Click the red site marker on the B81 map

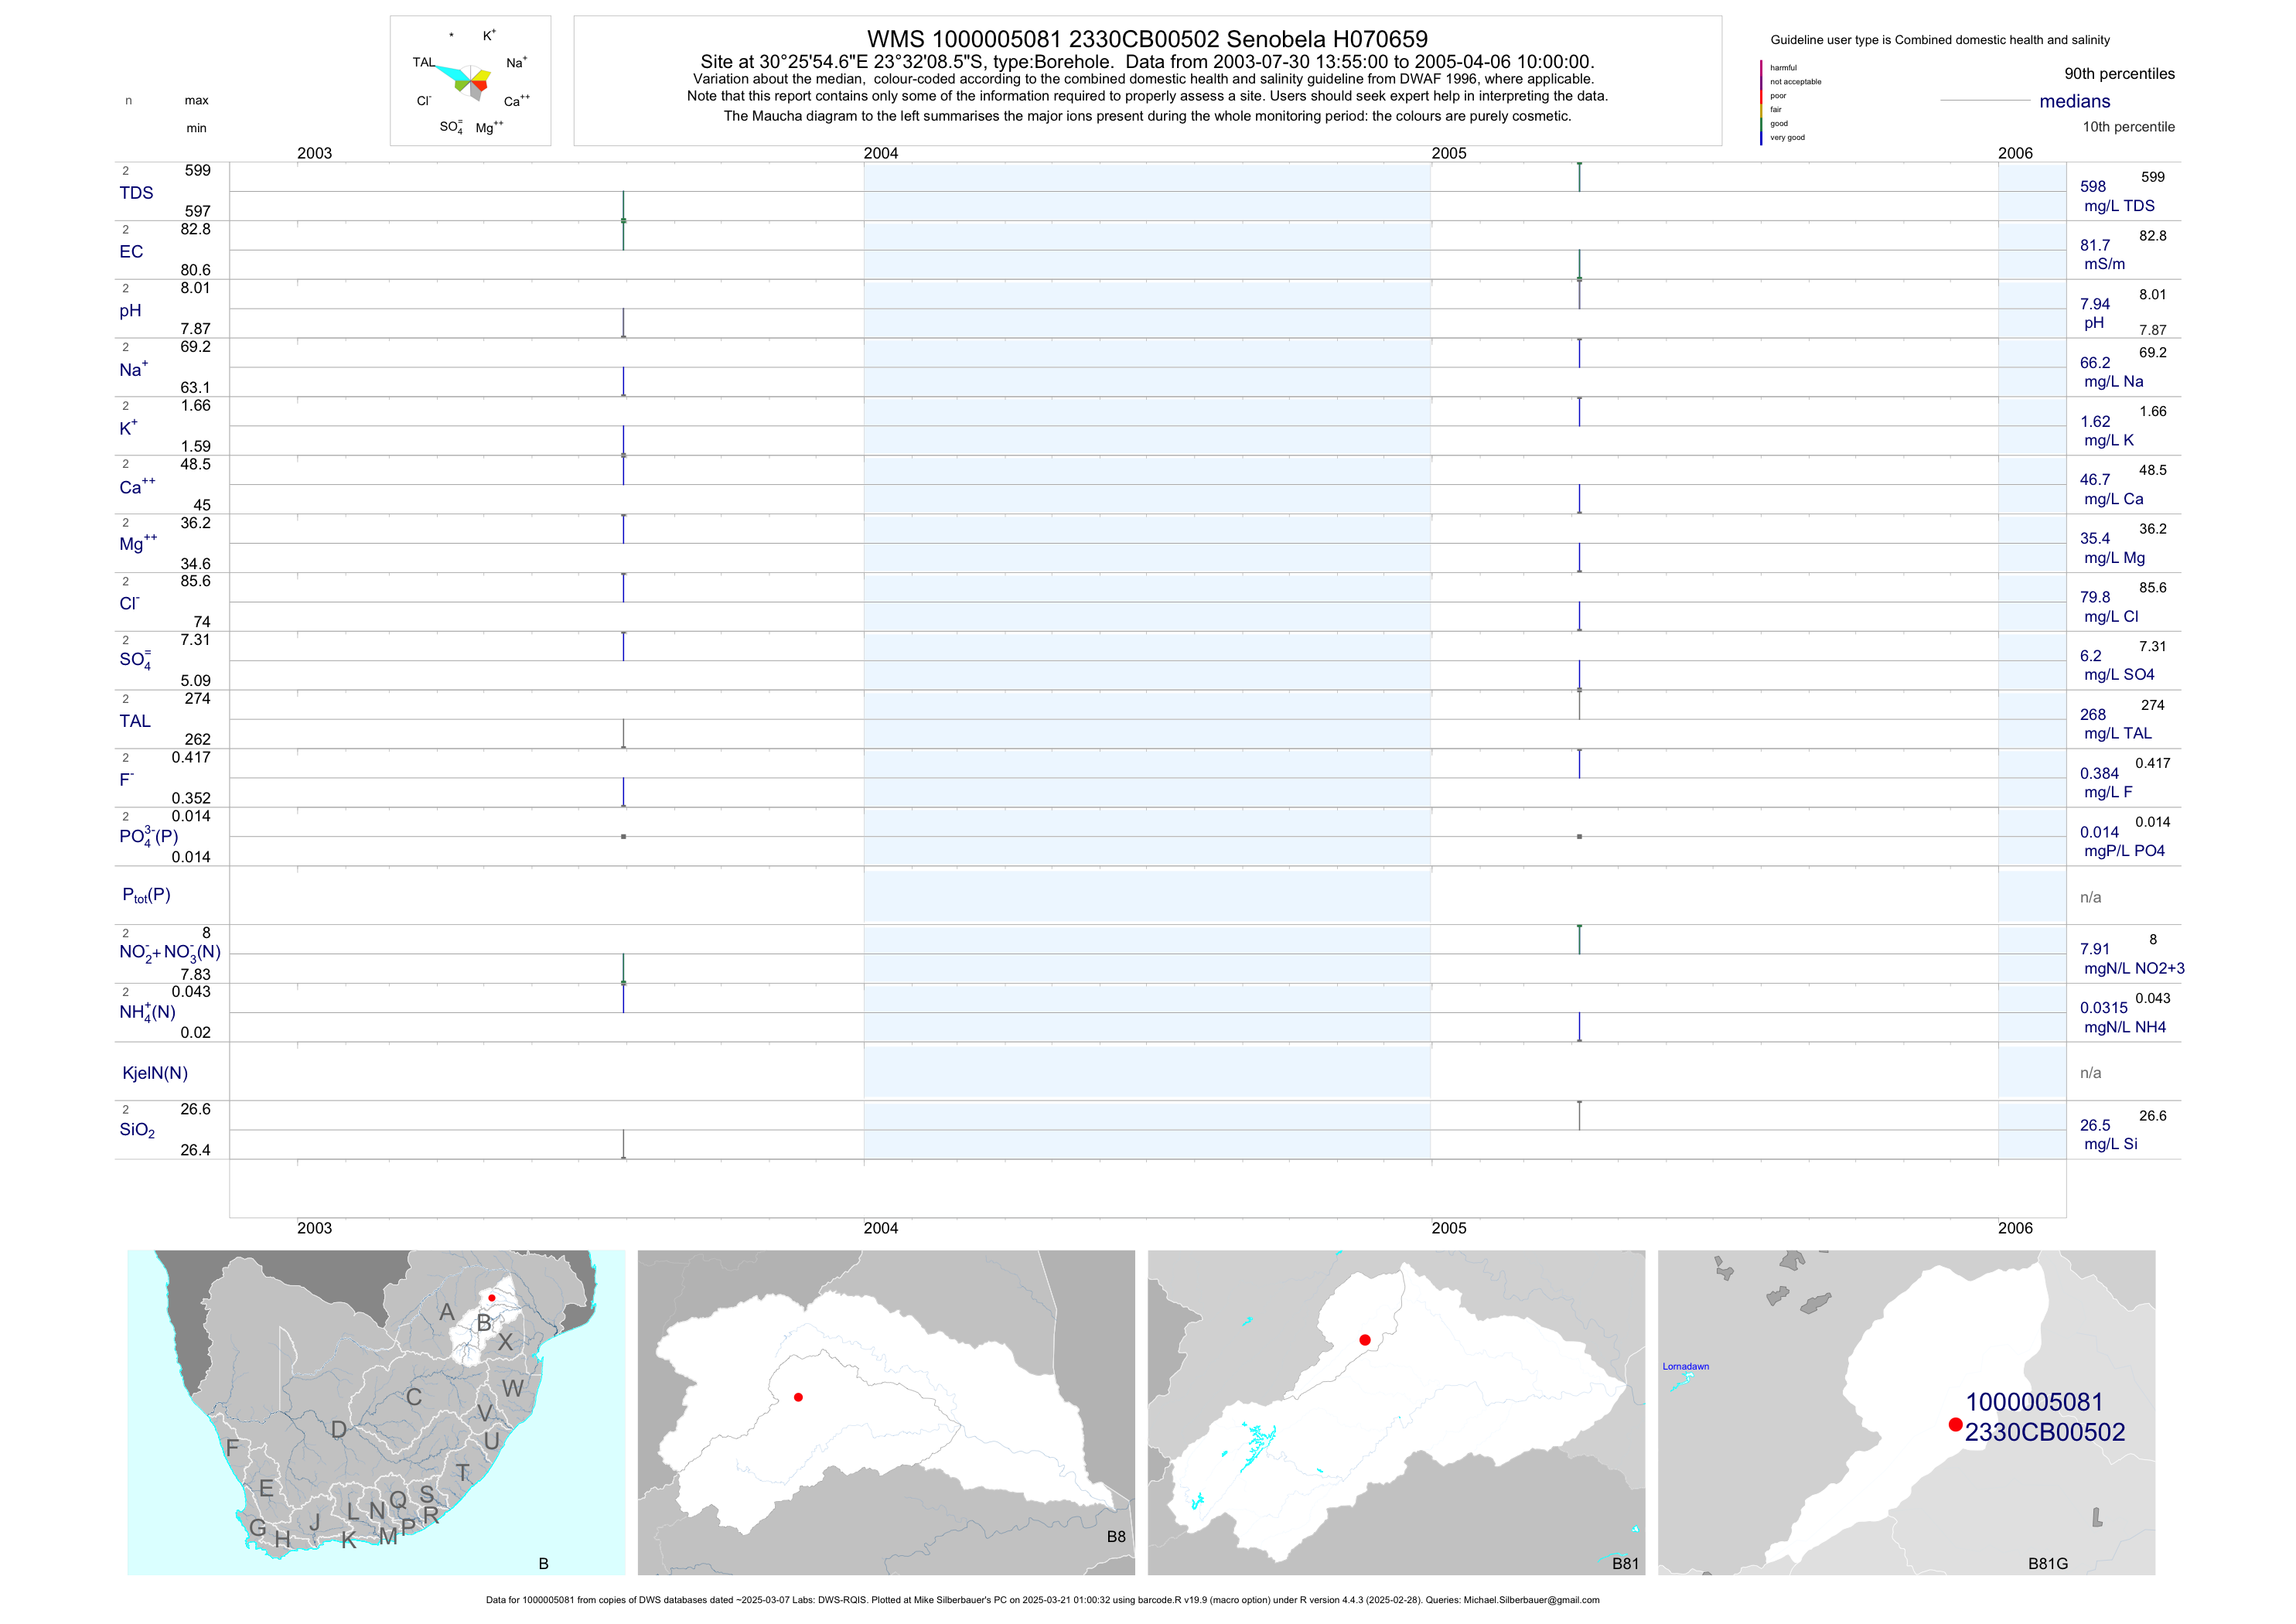pyautogui.click(x=1365, y=1340)
